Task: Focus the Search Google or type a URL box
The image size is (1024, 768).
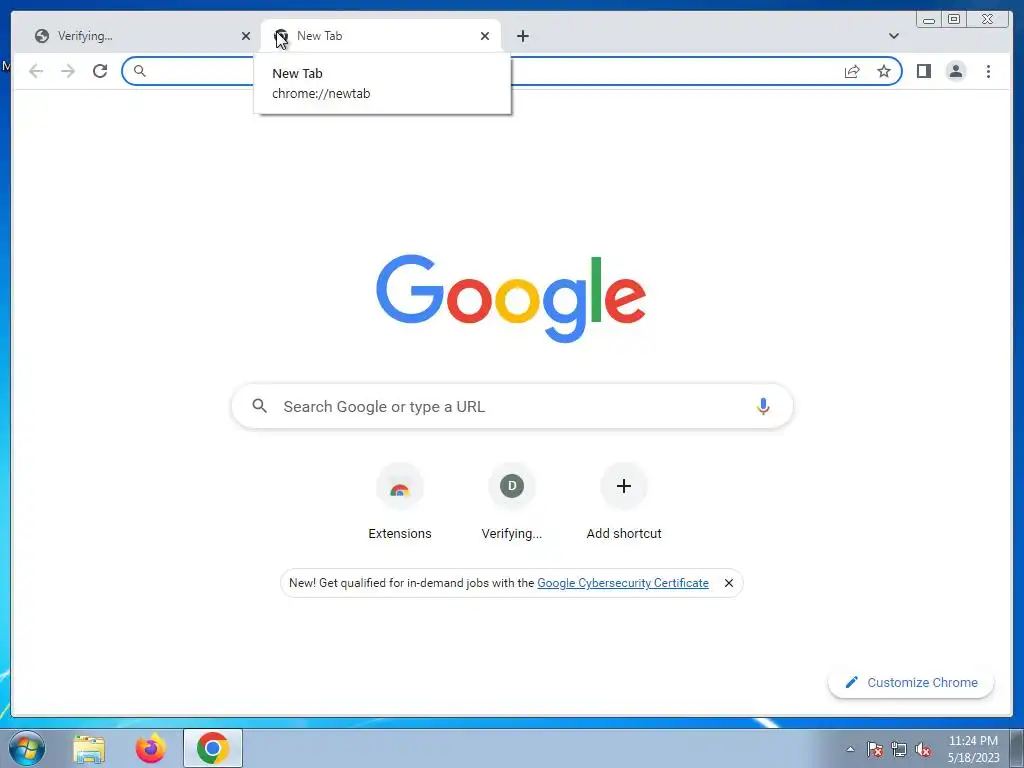Action: click(x=512, y=406)
